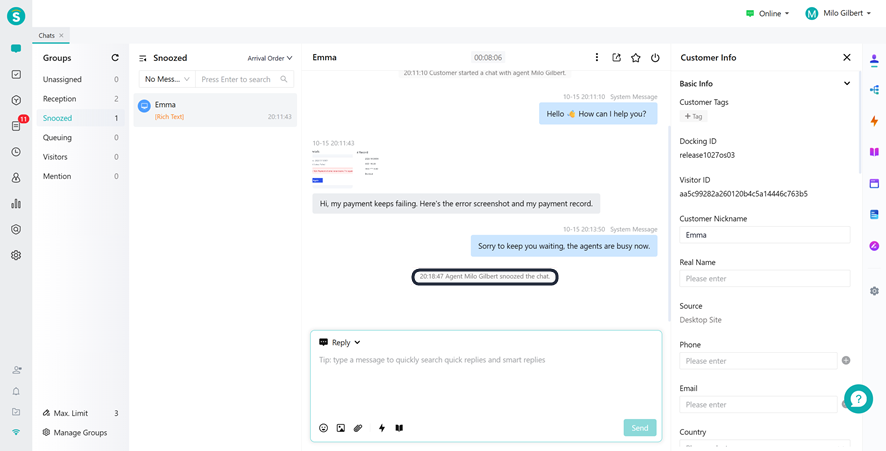886x451 pixels.
Task: Click the visitor ID text value
Action: (743, 194)
